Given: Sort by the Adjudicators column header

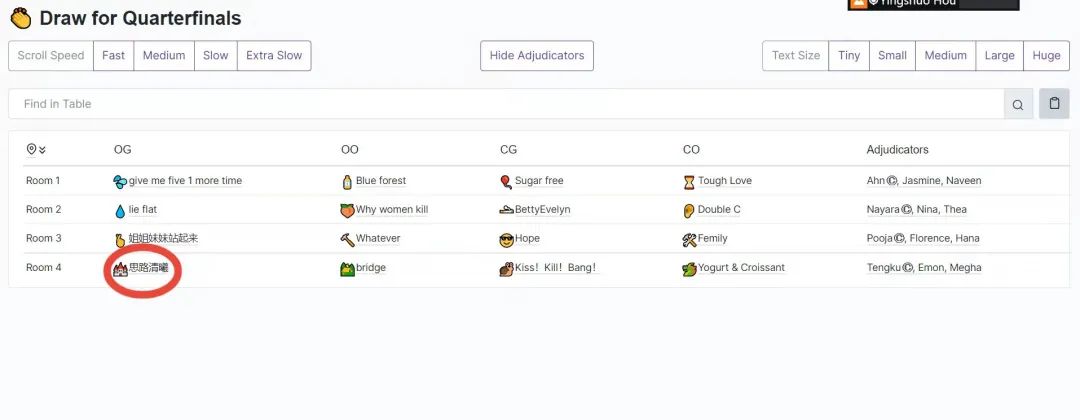Looking at the screenshot, I should [x=897, y=150].
